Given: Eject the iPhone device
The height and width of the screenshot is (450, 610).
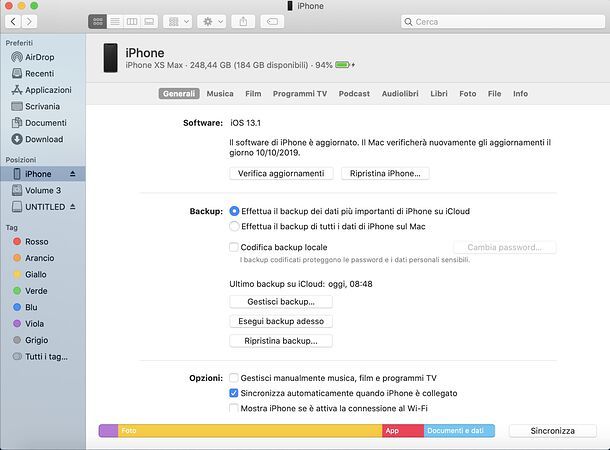Looking at the screenshot, I should coord(73,174).
